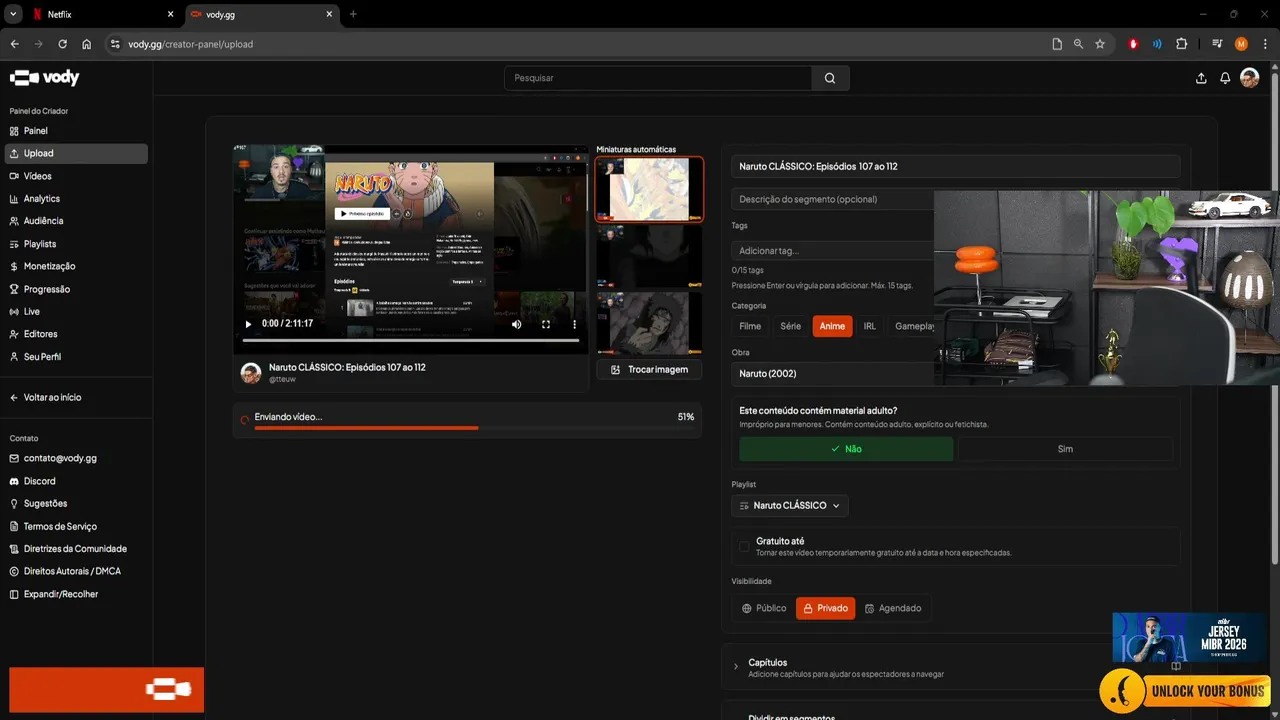Set visibility to Público
Screen dimensions: 1280x720
(764, 608)
